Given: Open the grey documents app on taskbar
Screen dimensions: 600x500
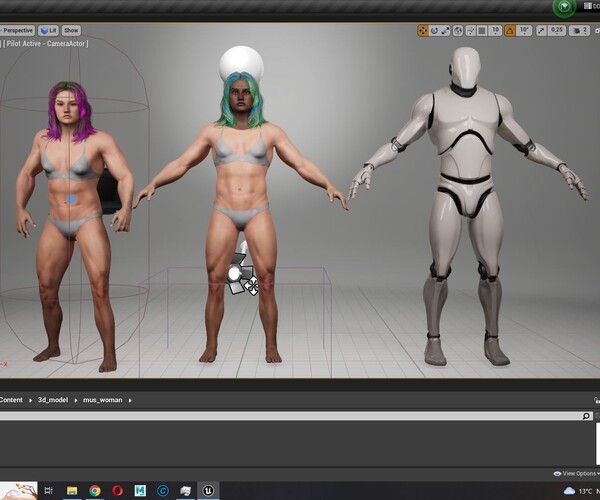Looking at the screenshot, I should click(x=186, y=490).
